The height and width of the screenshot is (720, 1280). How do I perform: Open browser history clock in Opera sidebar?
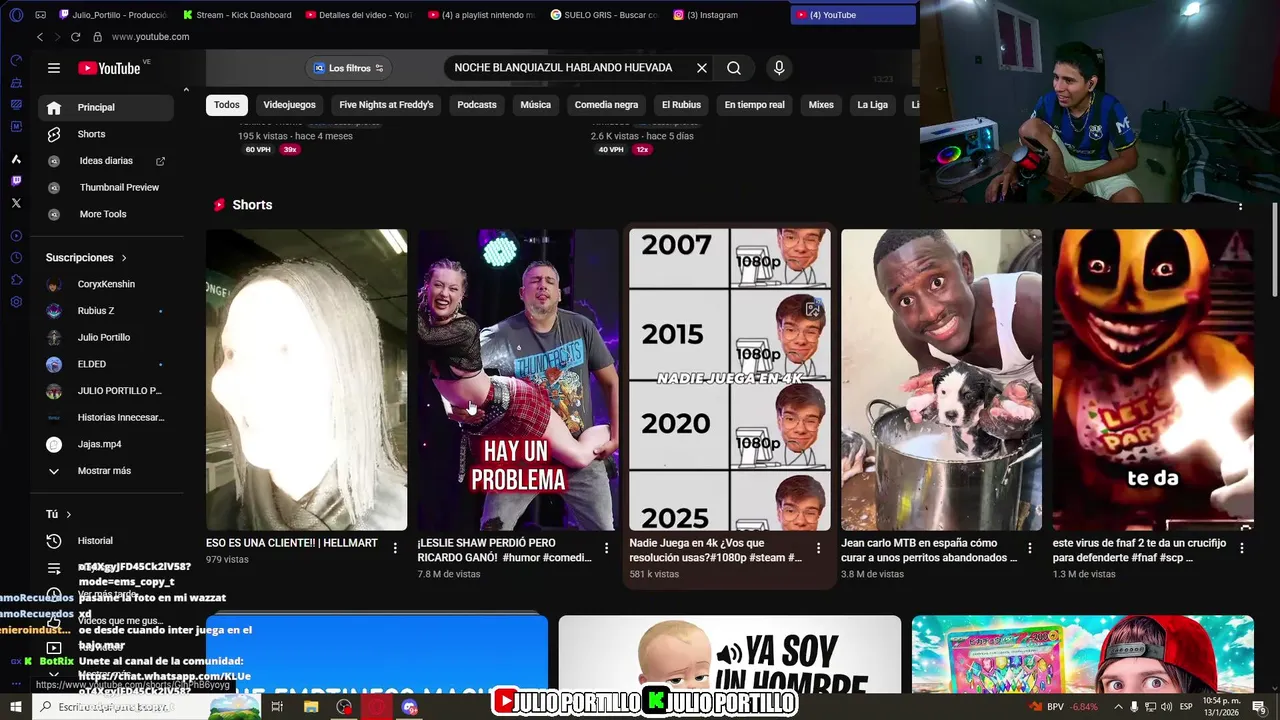(16, 258)
